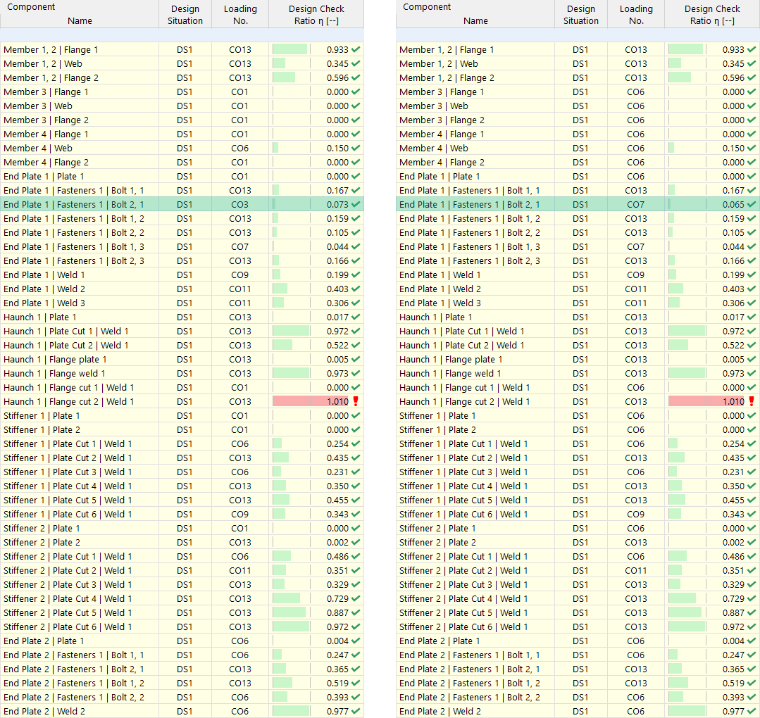Screen dimensions: 760x718
Task: Click ratio value 0.065 in right table
Action: (733, 205)
